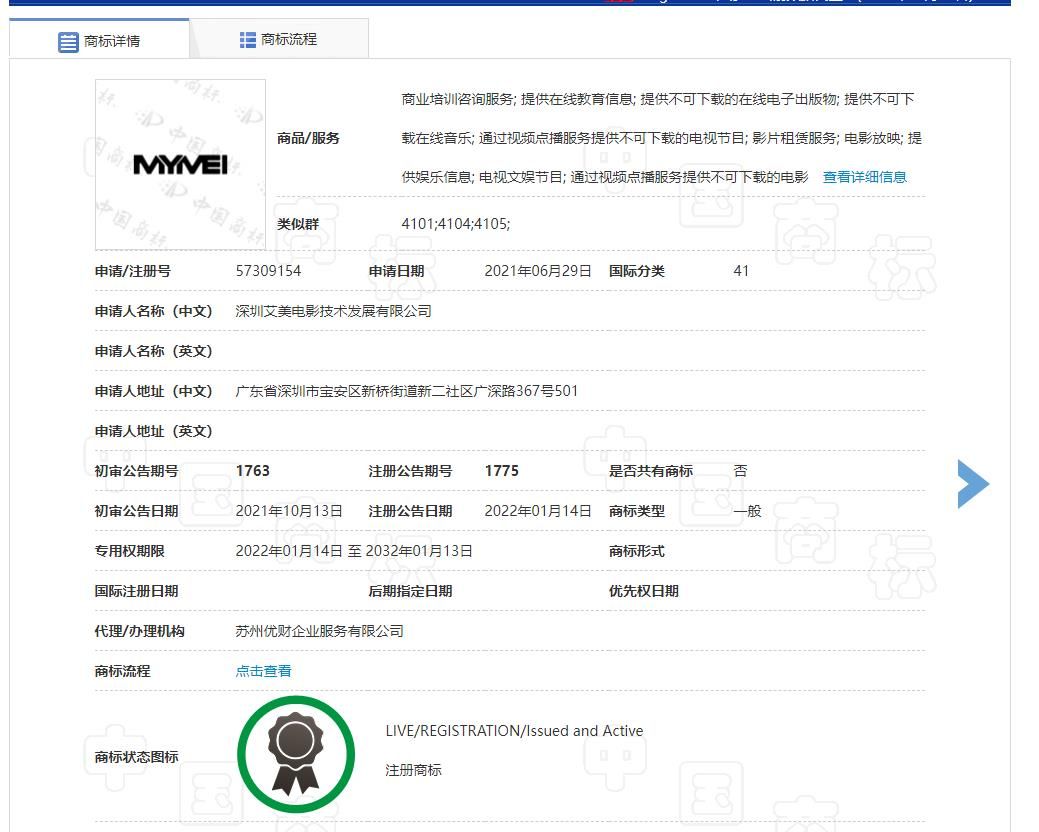Viewport: 1039px width, 832px height.
Task: Select the MYMEI trademark logo image
Action: pos(178,163)
